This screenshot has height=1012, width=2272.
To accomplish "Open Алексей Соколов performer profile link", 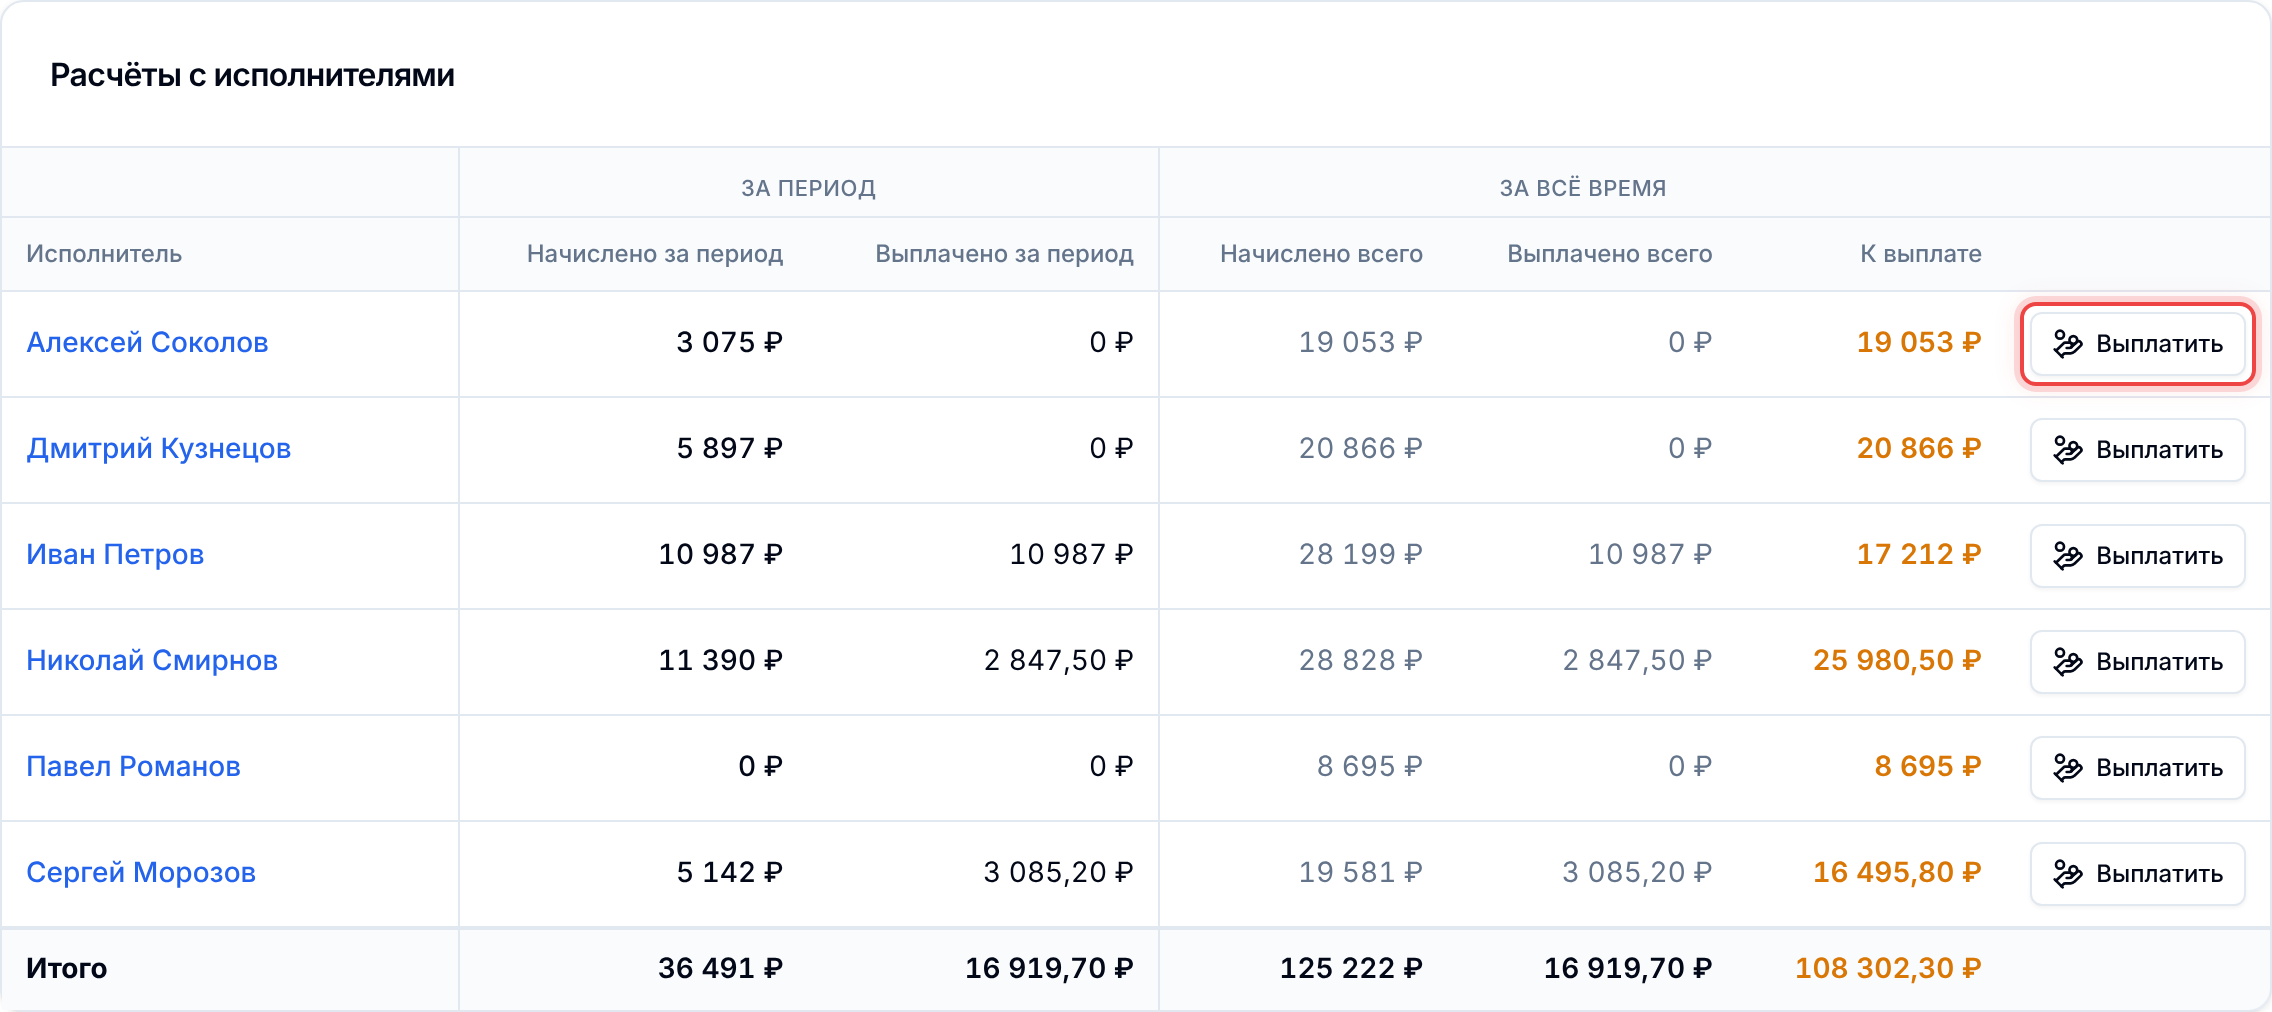I will click(x=147, y=342).
